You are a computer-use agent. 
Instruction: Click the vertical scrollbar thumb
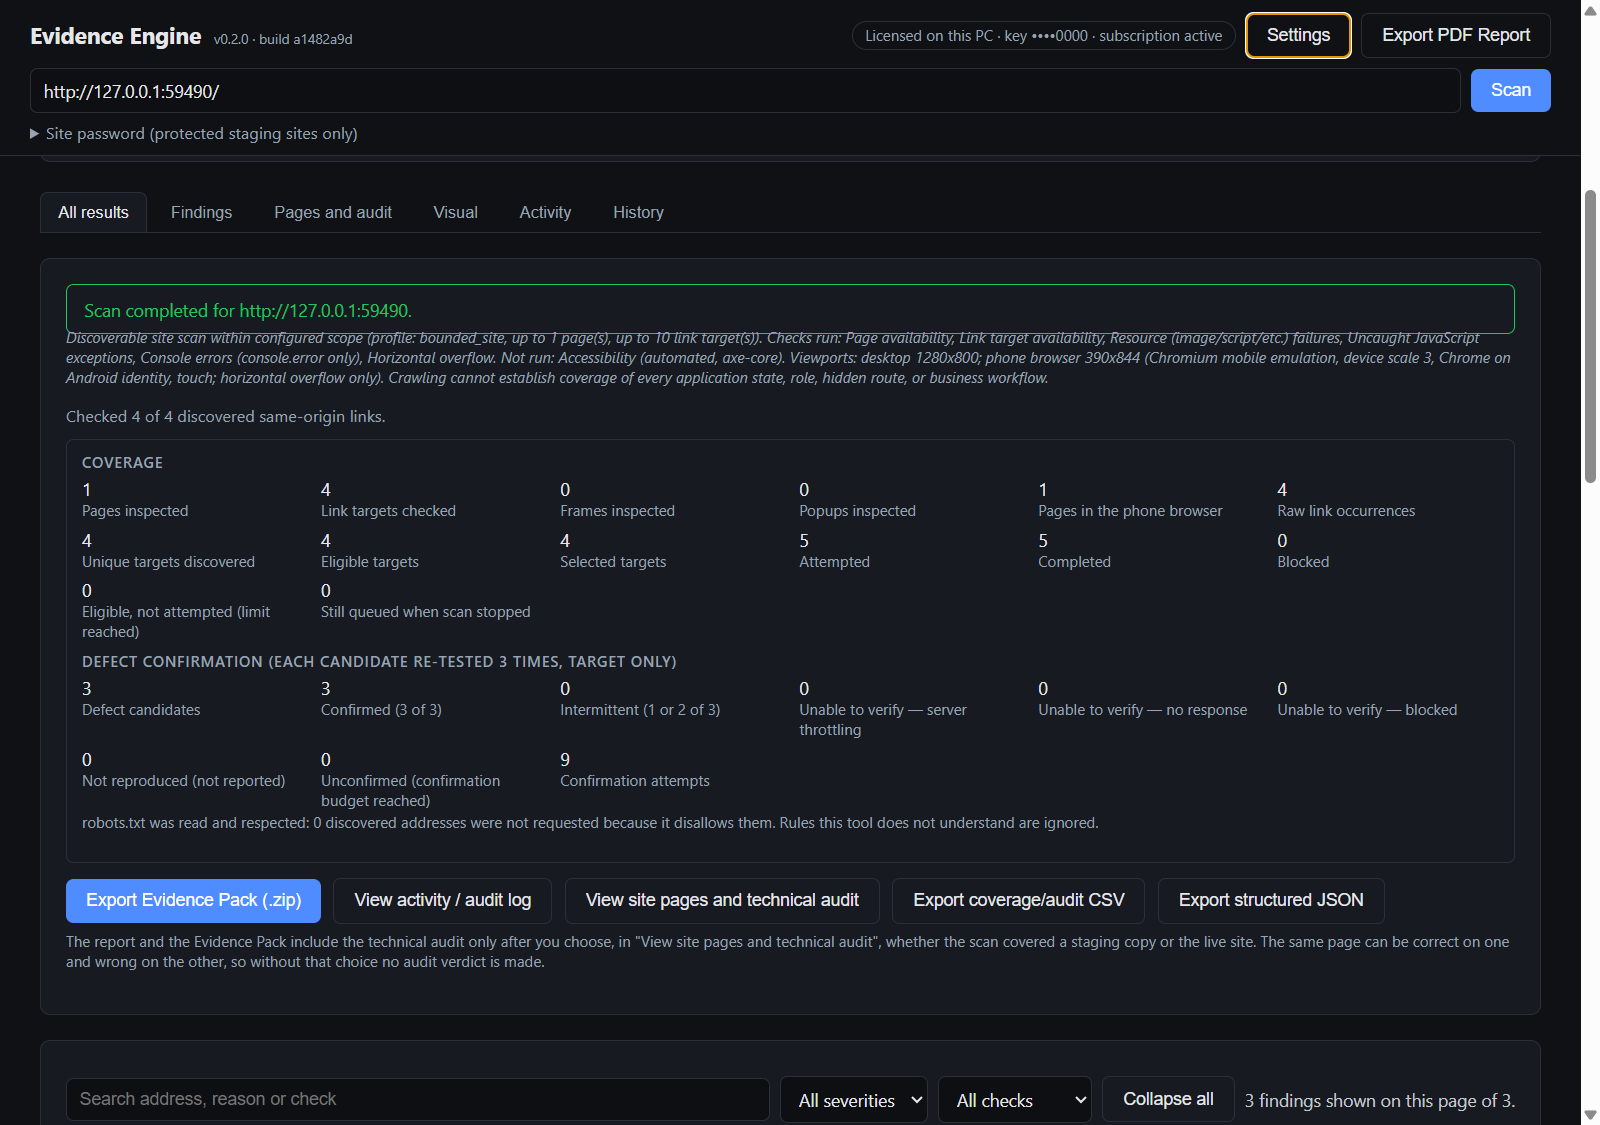(1590, 336)
